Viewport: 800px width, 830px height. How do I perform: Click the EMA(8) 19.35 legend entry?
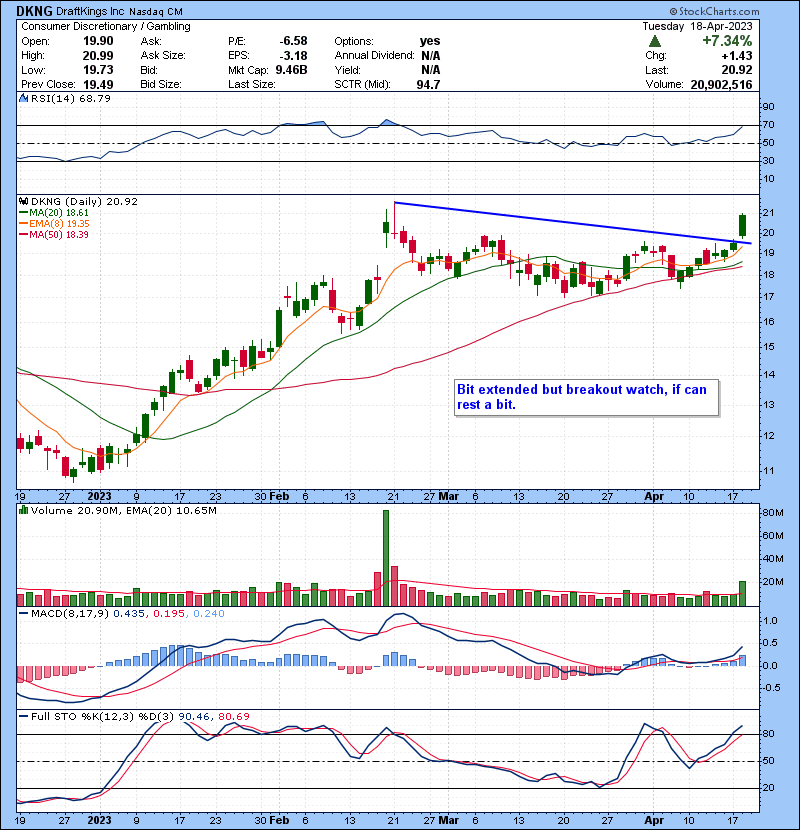55,223
